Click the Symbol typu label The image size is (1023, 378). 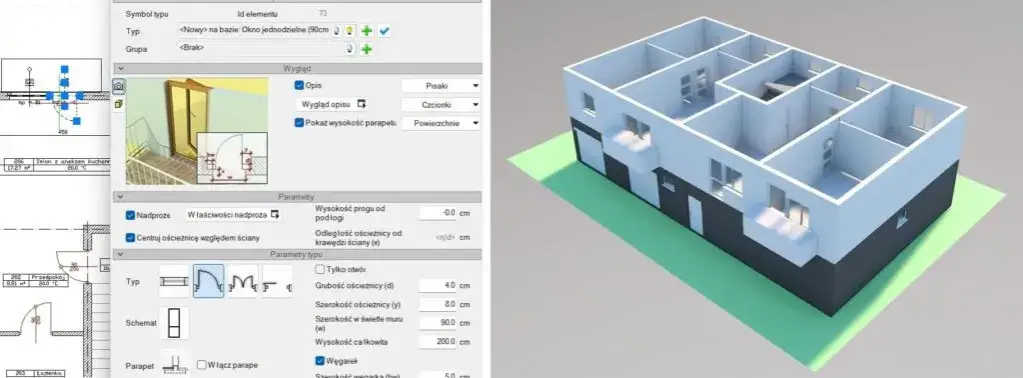[147, 14]
